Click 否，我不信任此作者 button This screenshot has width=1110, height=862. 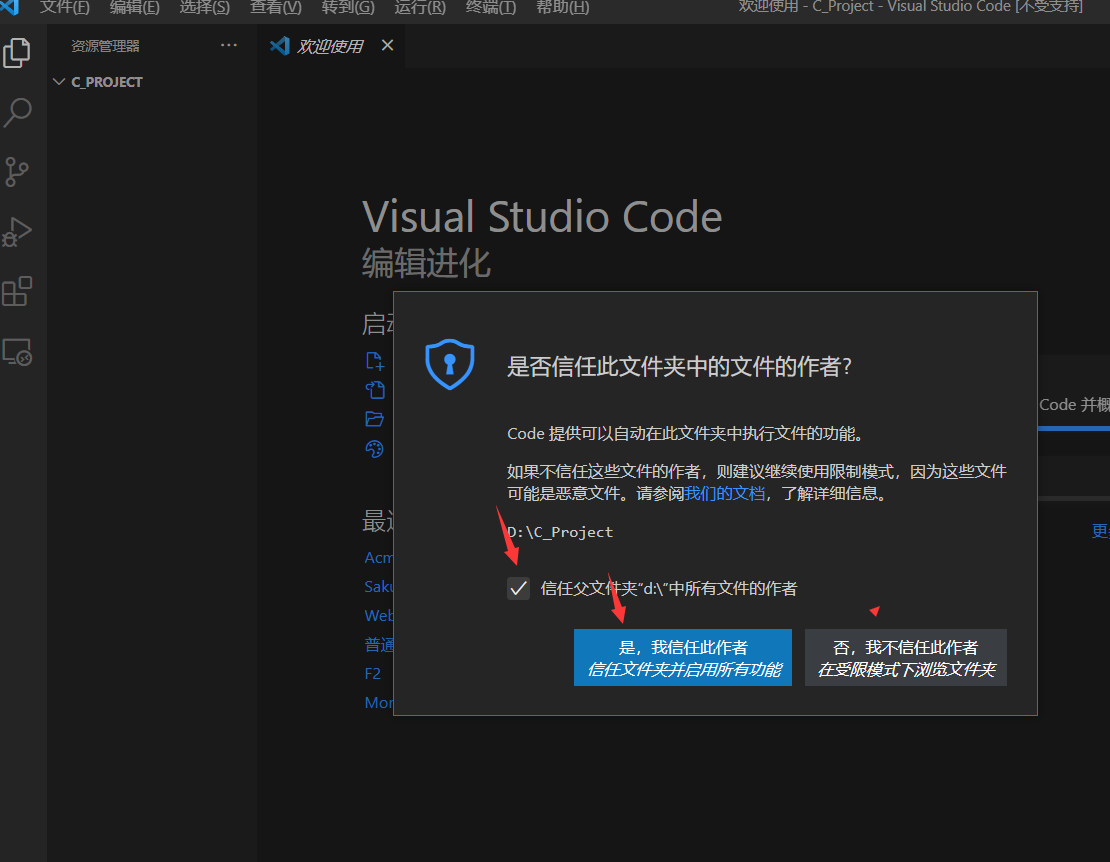point(905,657)
